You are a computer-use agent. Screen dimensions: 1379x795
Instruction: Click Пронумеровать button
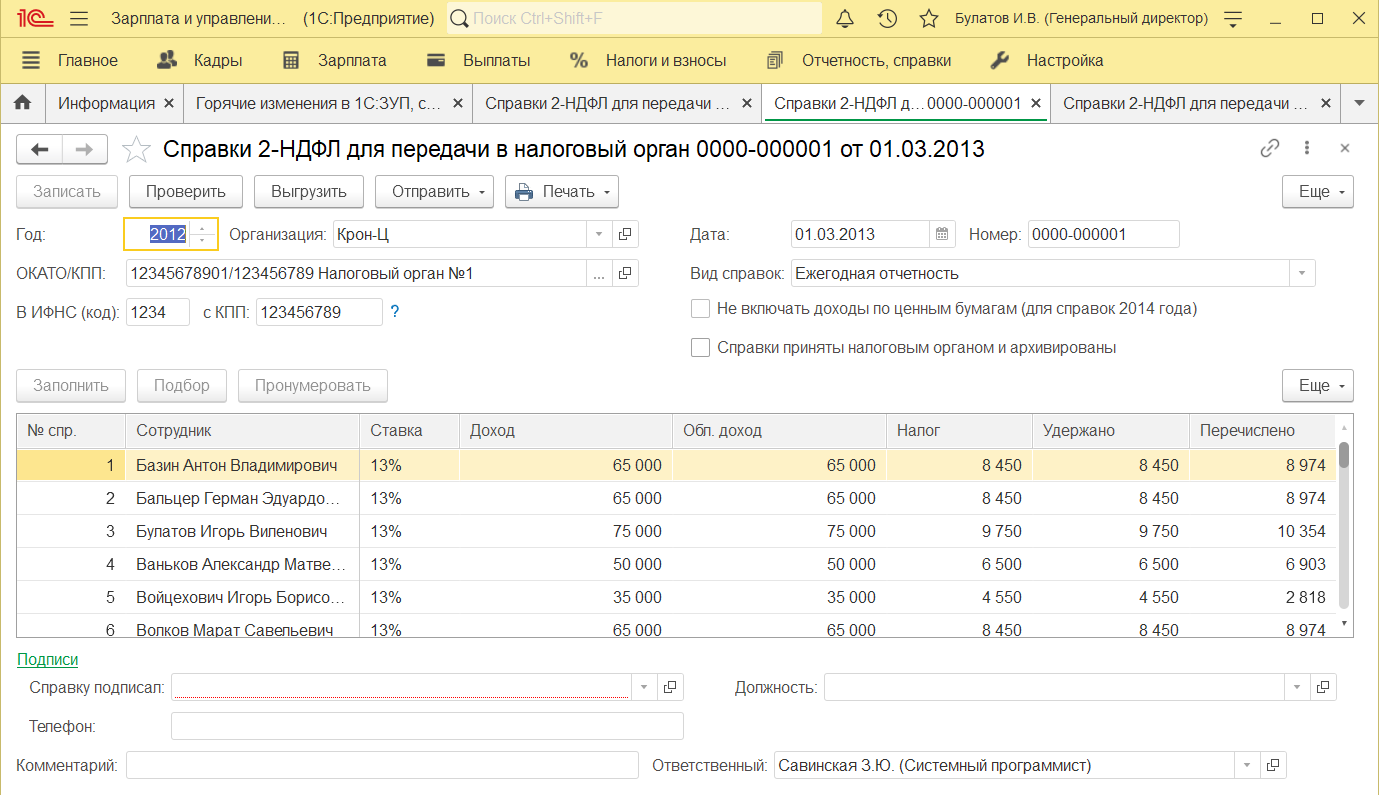coord(313,385)
